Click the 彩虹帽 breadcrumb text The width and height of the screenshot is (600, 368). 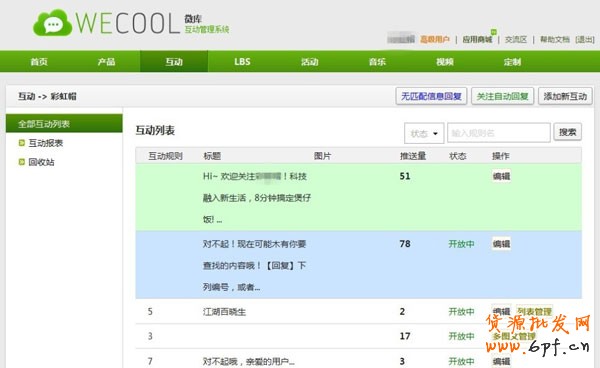(64, 96)
